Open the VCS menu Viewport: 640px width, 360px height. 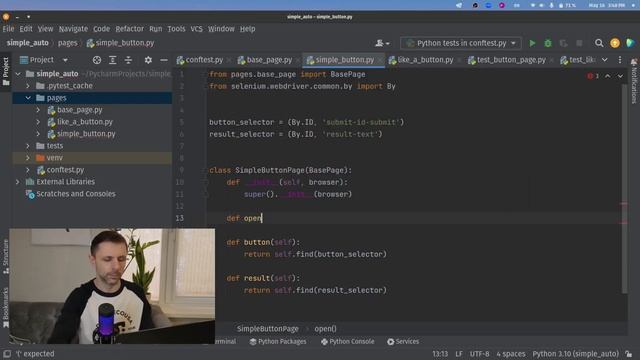196,29
